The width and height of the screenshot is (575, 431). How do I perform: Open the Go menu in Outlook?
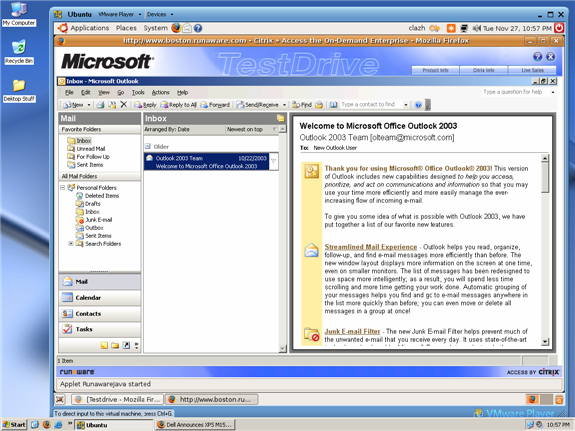pos(121,92)
